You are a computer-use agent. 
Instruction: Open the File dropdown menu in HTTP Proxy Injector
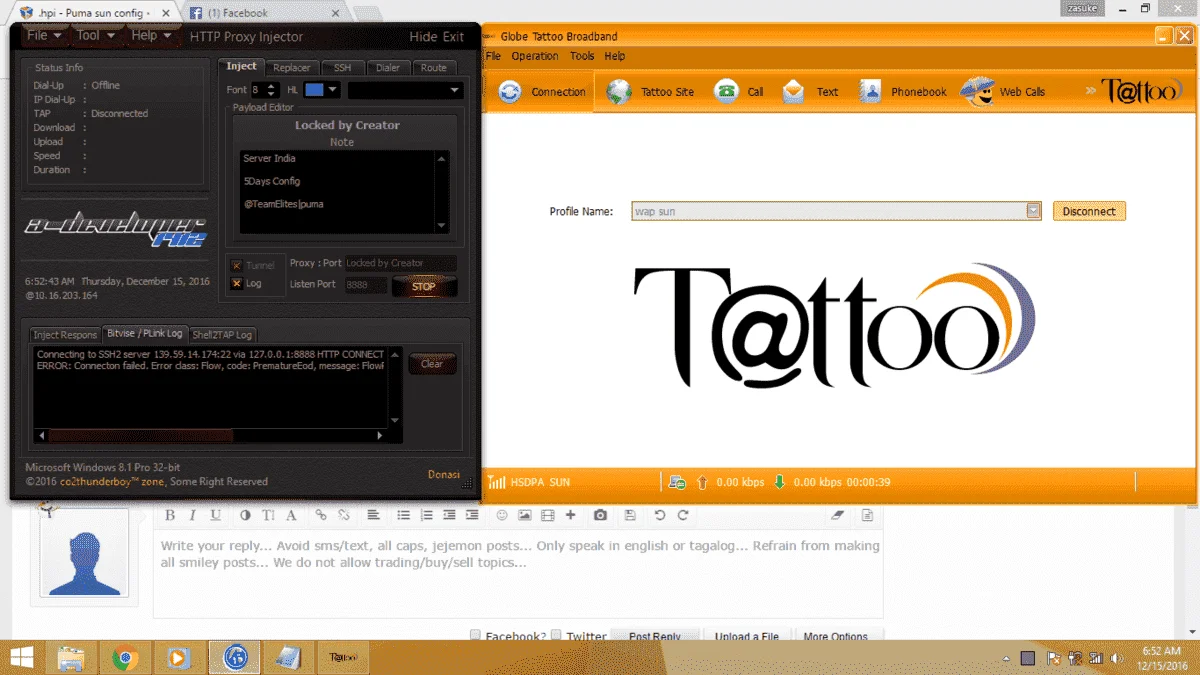tap(44, 36)
